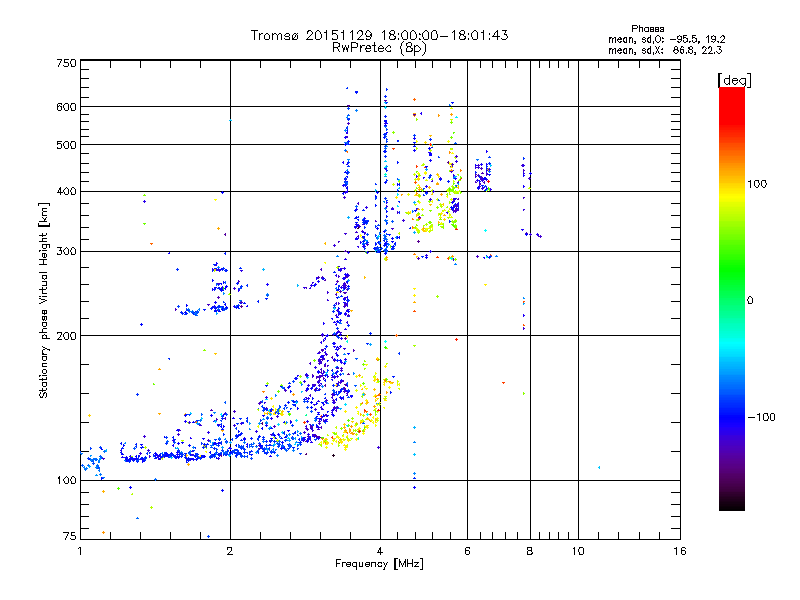Click the black bottom of the phase colorbar
Viewport: 800px width, 600px height.
(732, 503)
